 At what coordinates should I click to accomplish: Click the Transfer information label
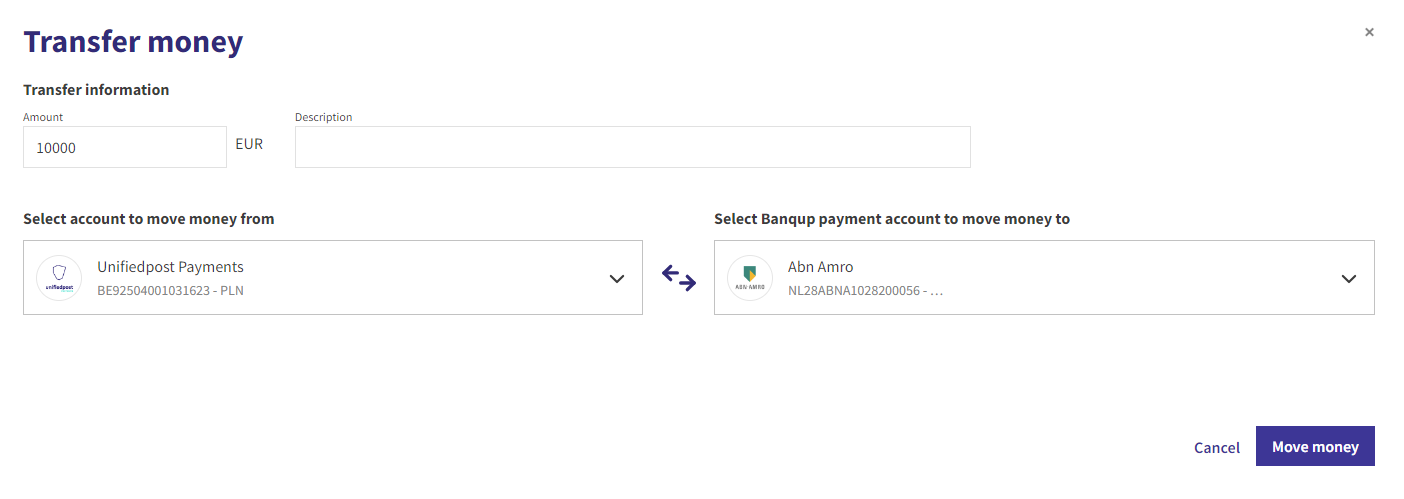(x=96, y=90)
